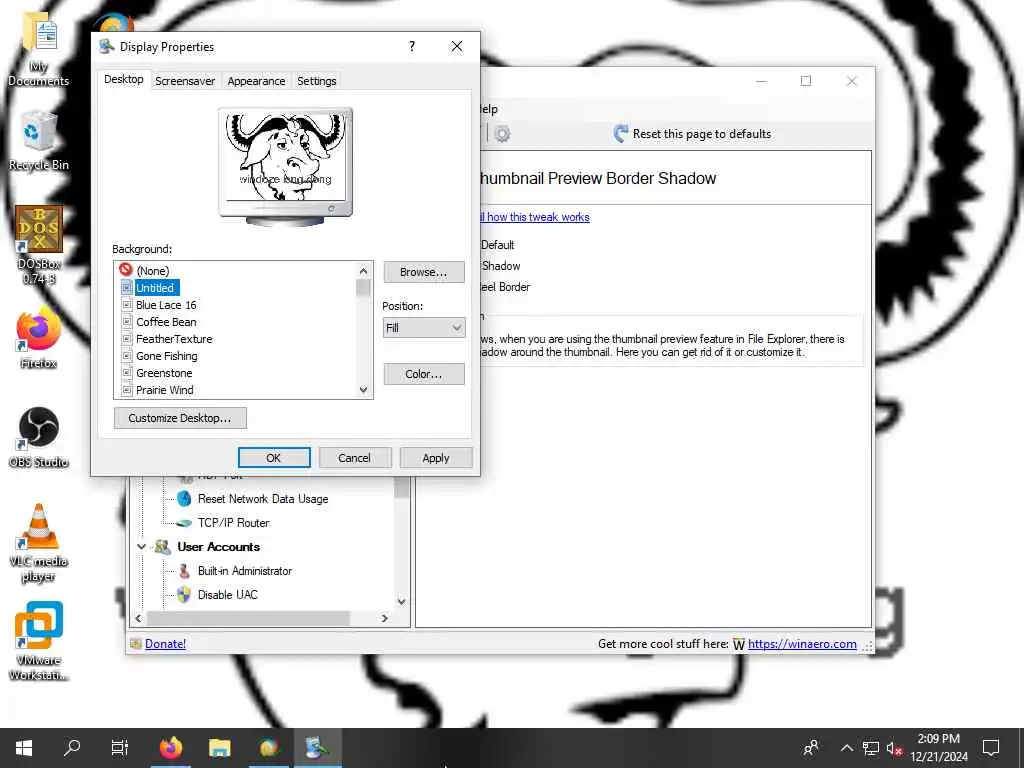
Task: Collapse the User Accounts tree node
Action: tap(141, 547)
